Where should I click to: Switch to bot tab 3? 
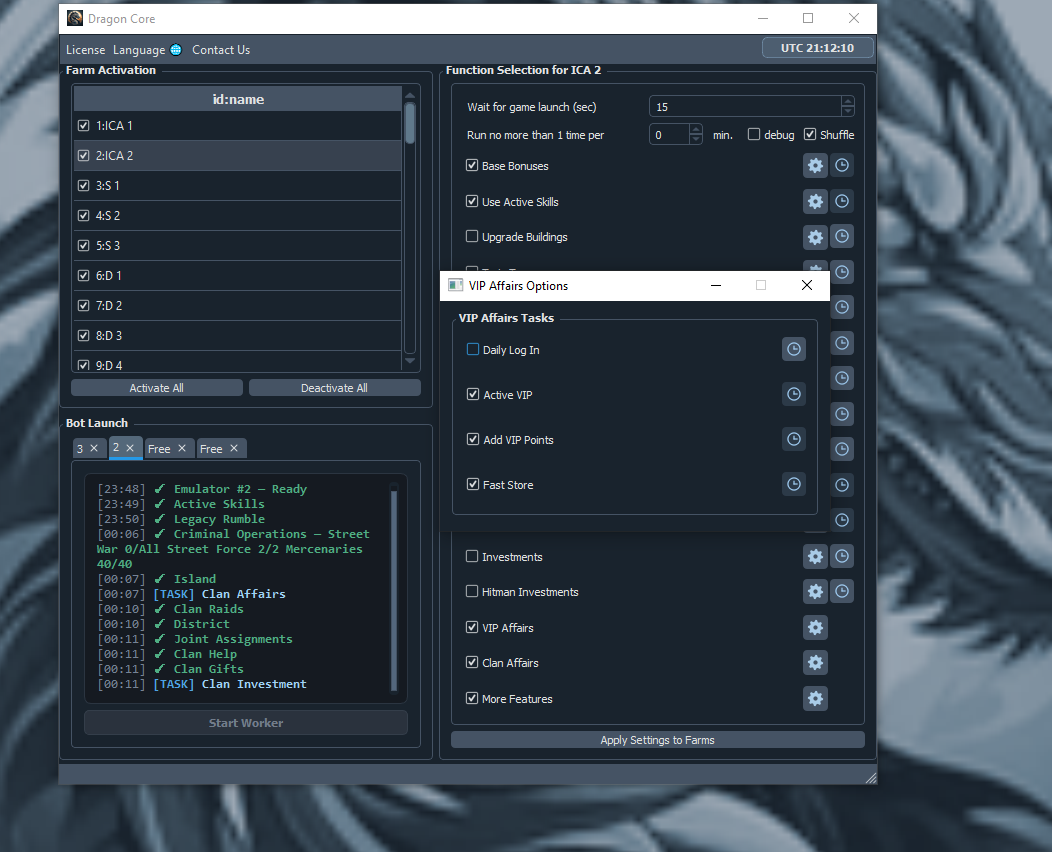click(x=81, y=448)
